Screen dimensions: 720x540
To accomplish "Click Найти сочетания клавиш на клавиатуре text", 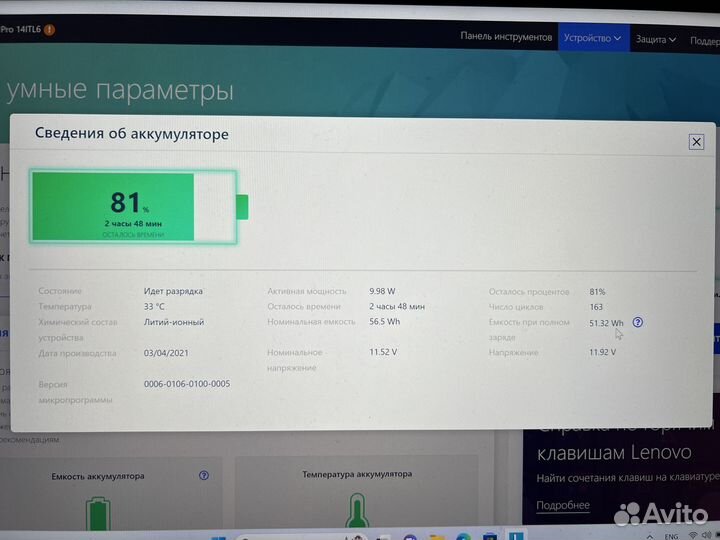I will [x=628, y=478].
